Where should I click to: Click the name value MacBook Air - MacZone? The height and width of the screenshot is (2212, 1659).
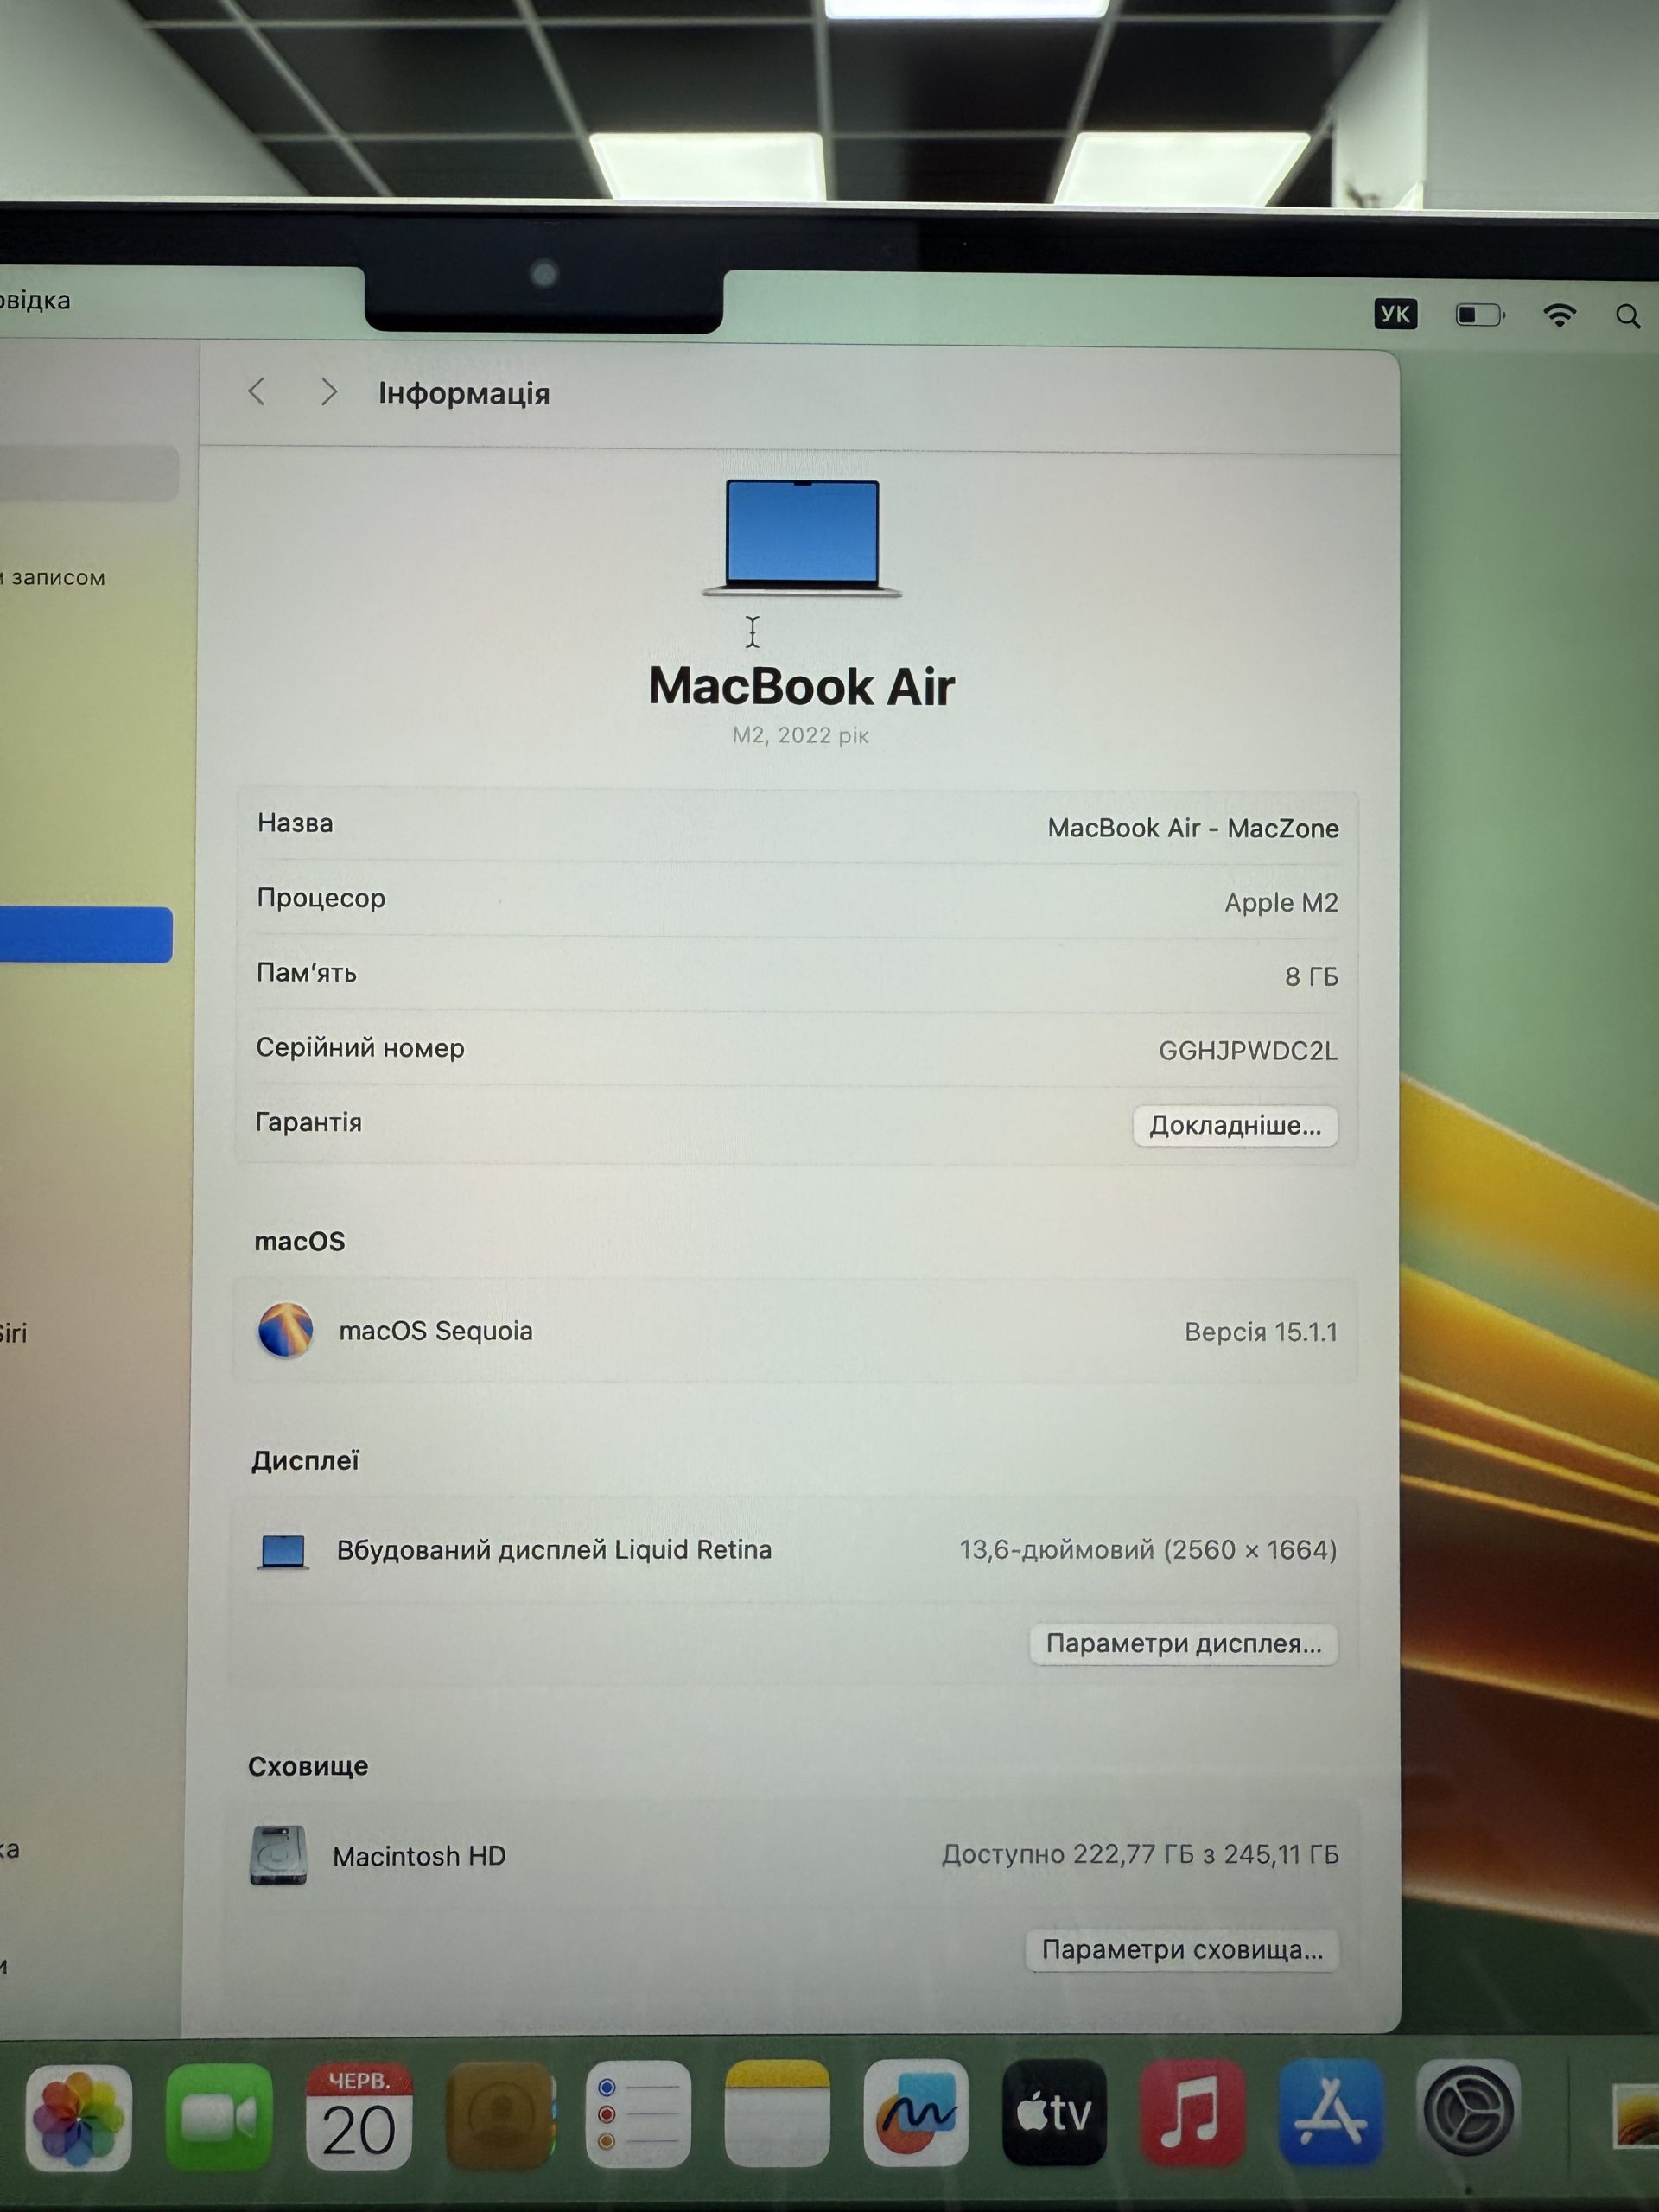click(1193, 828)
